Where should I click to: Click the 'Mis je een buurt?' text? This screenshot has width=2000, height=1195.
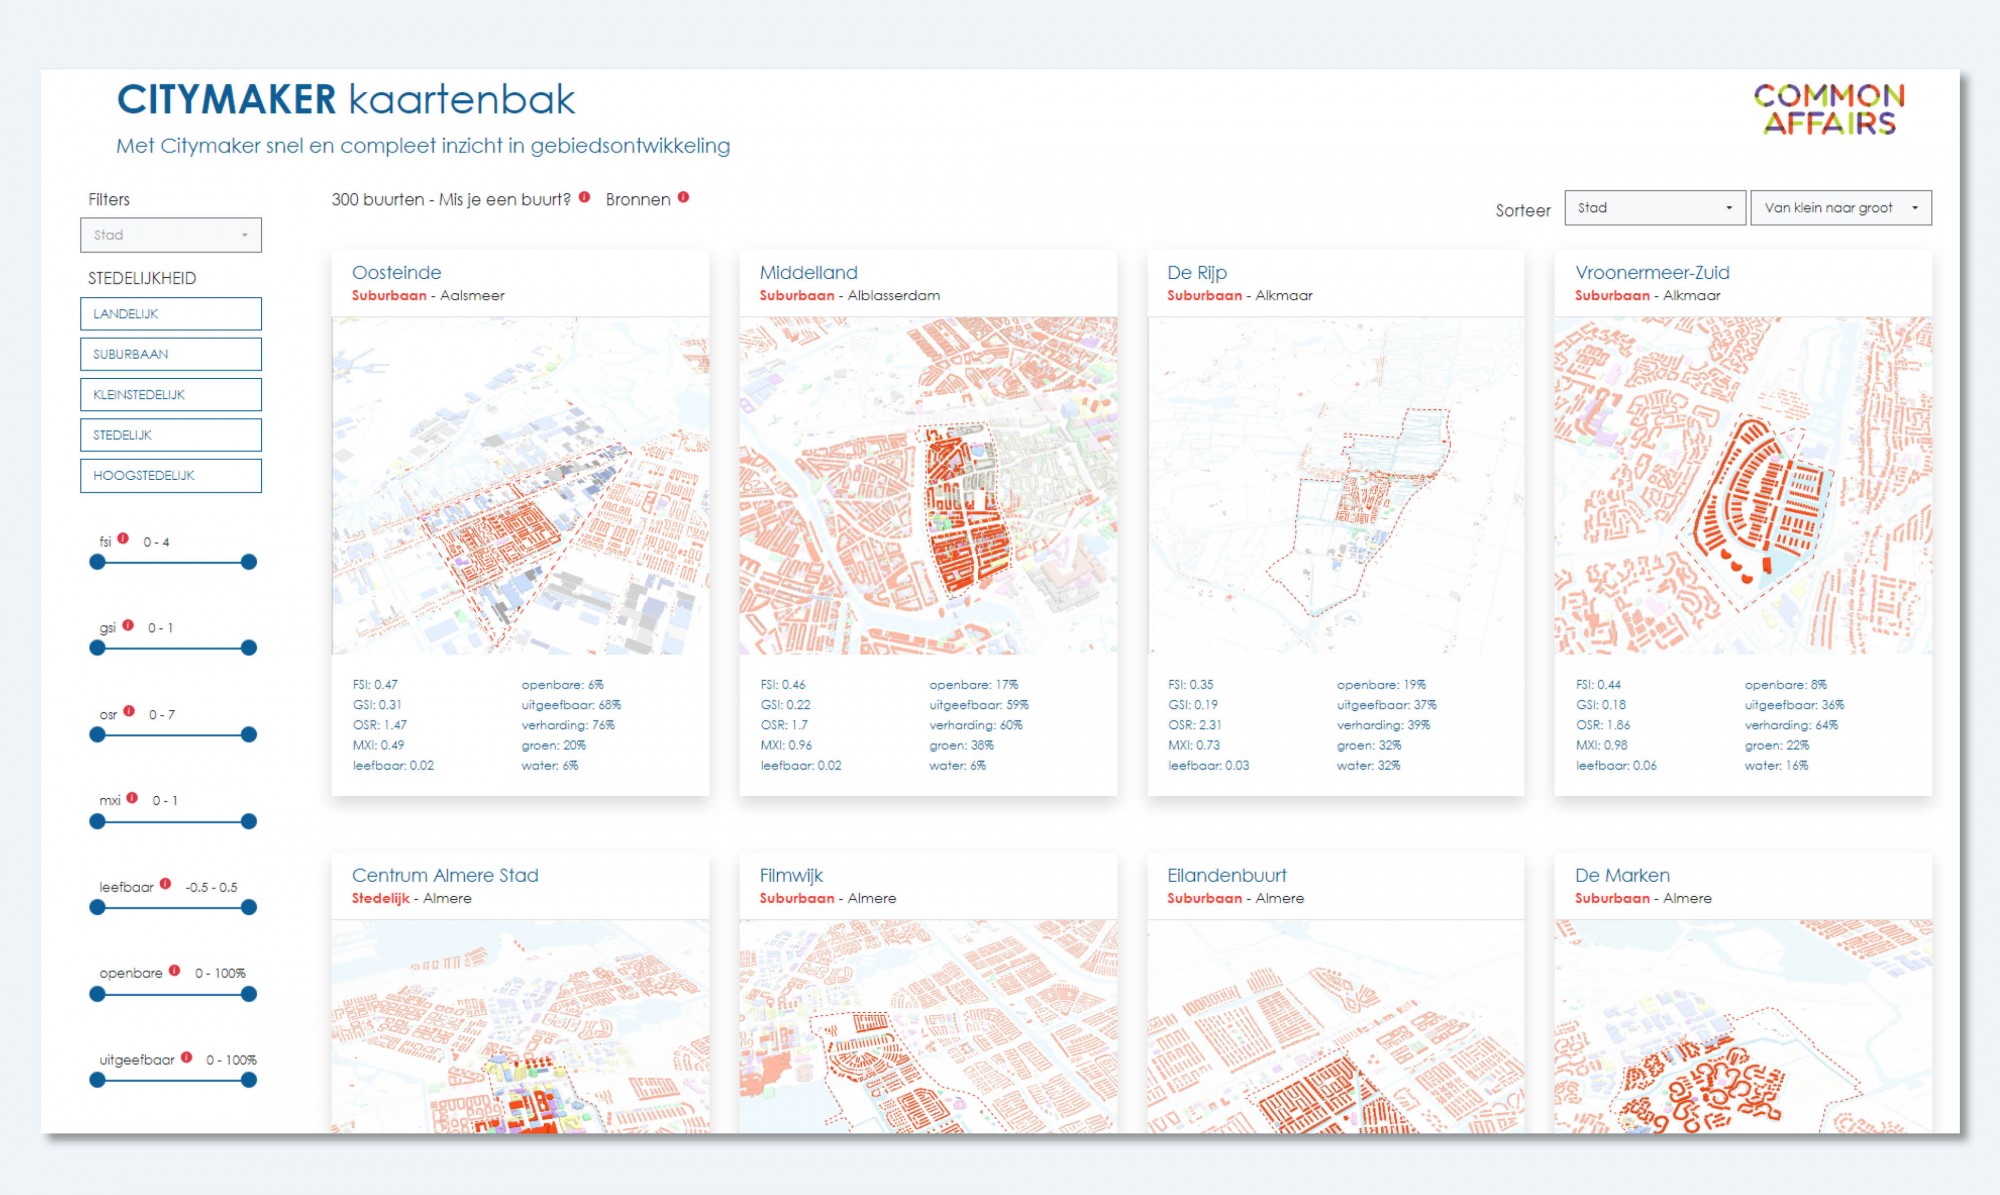tap(505, 199)
